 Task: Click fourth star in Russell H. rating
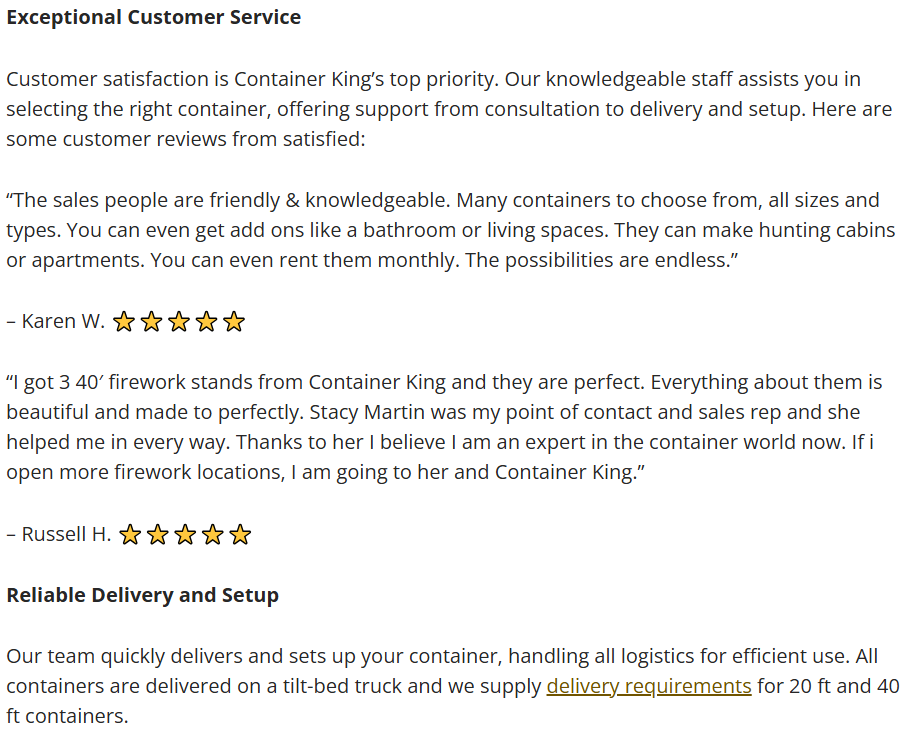(213, 534)
